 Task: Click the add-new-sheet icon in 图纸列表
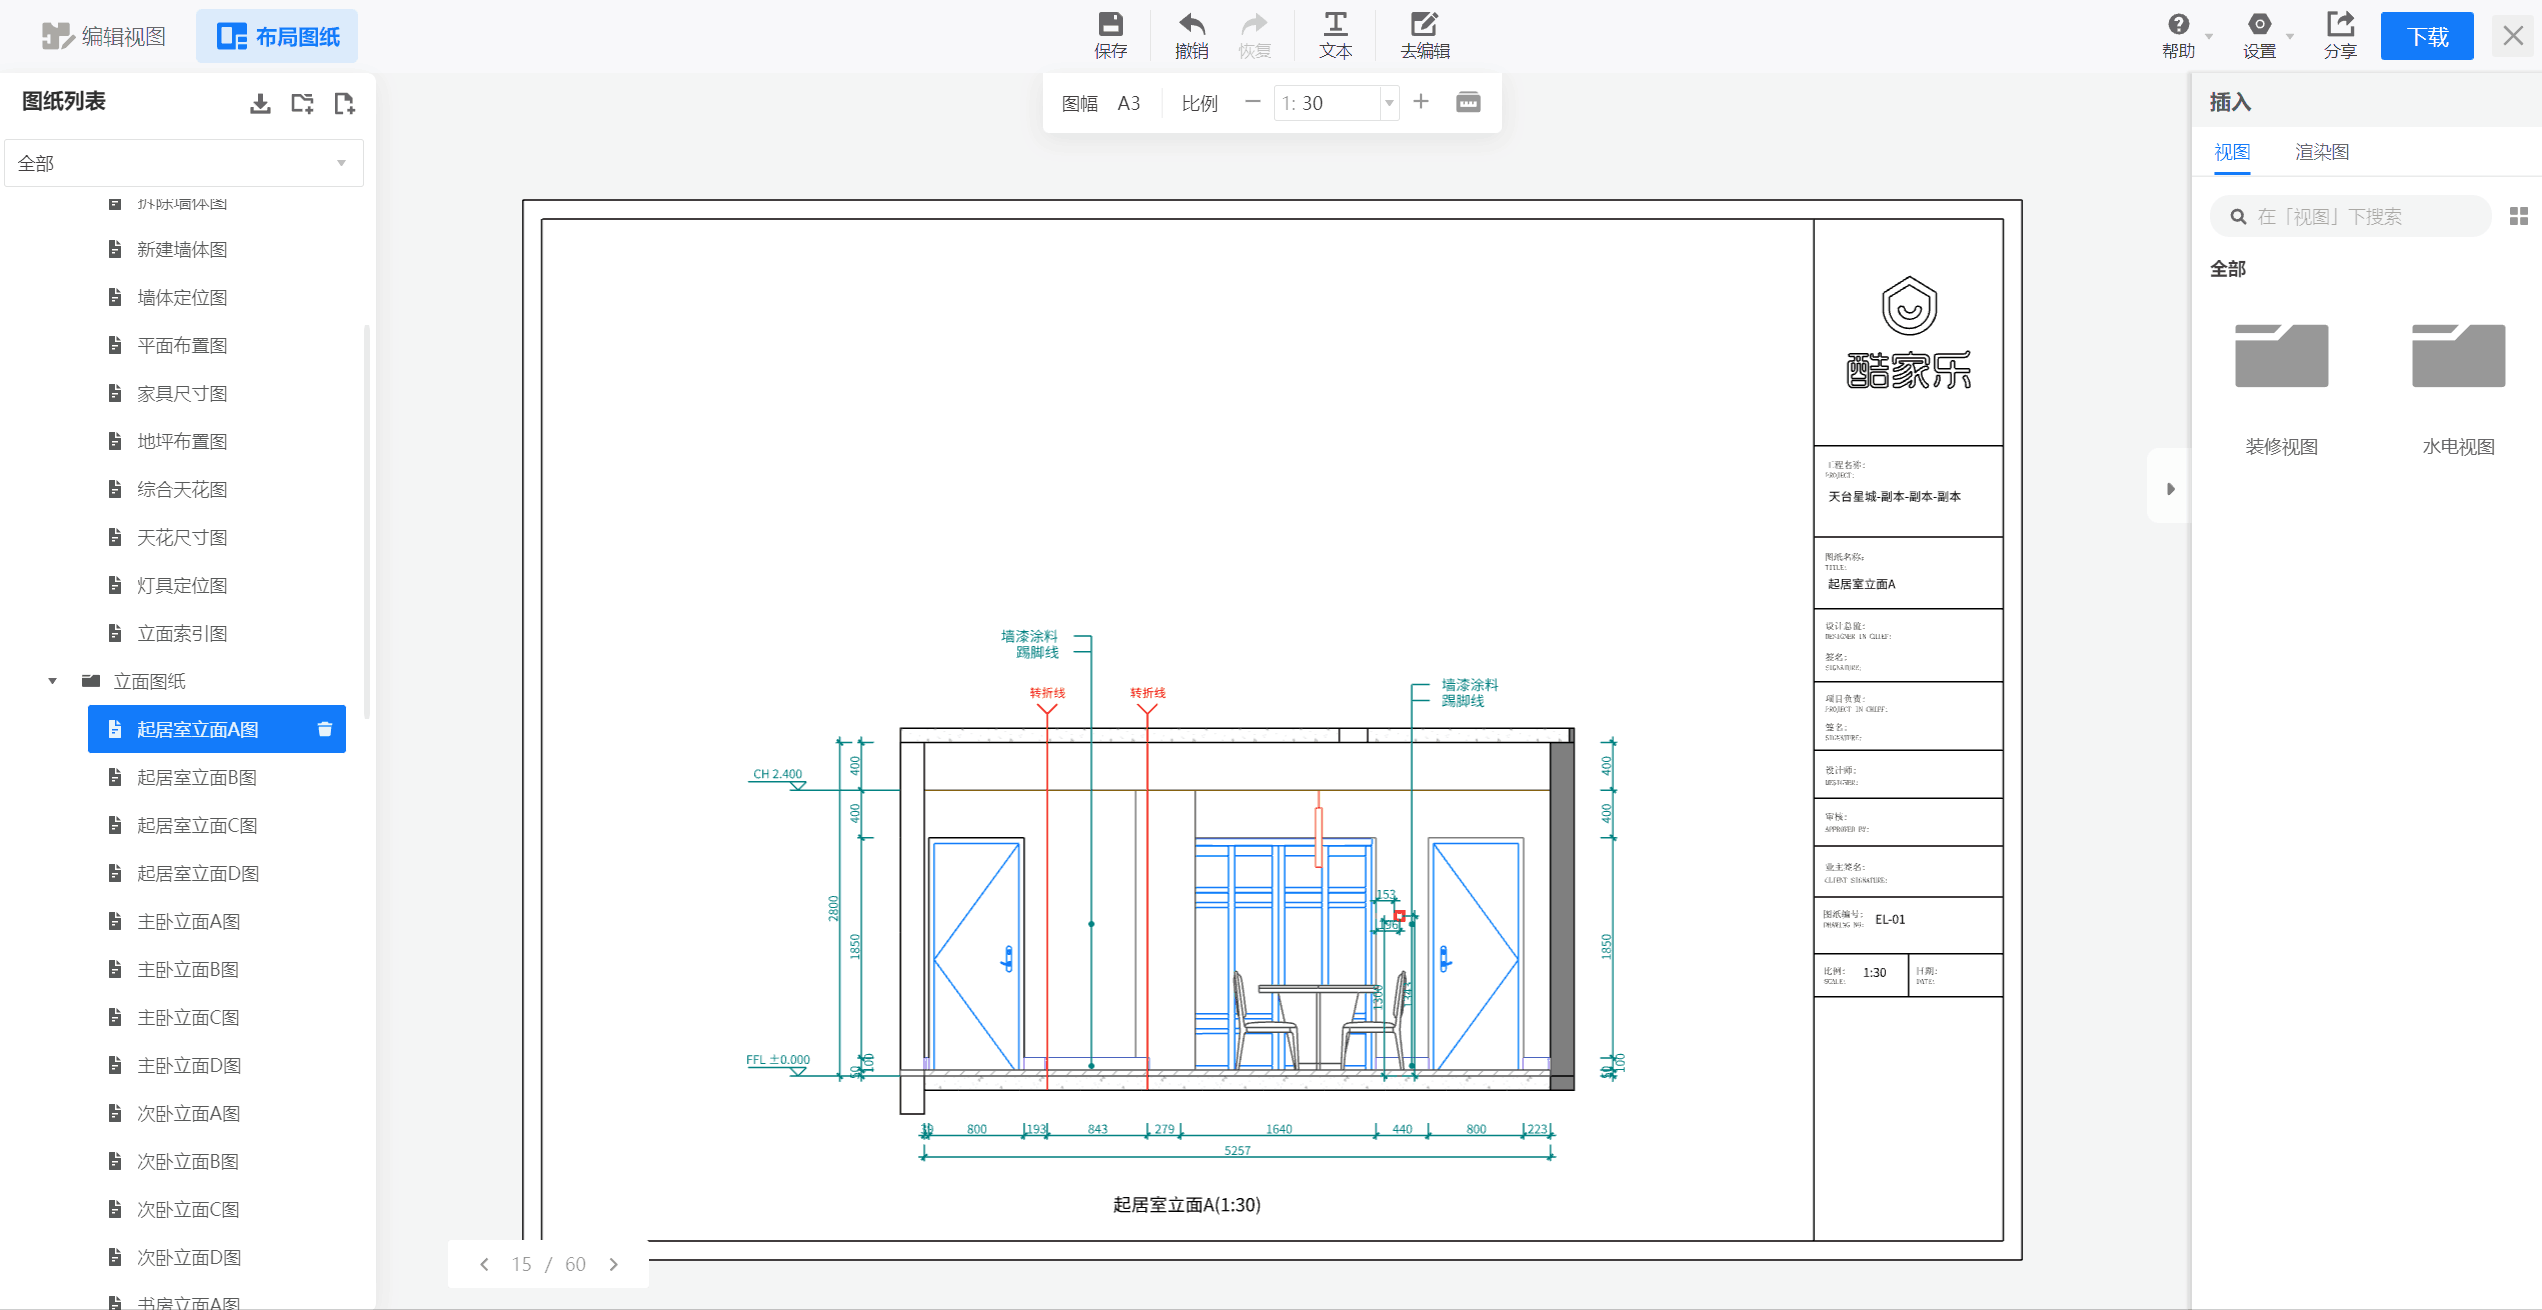click(344, 103)
